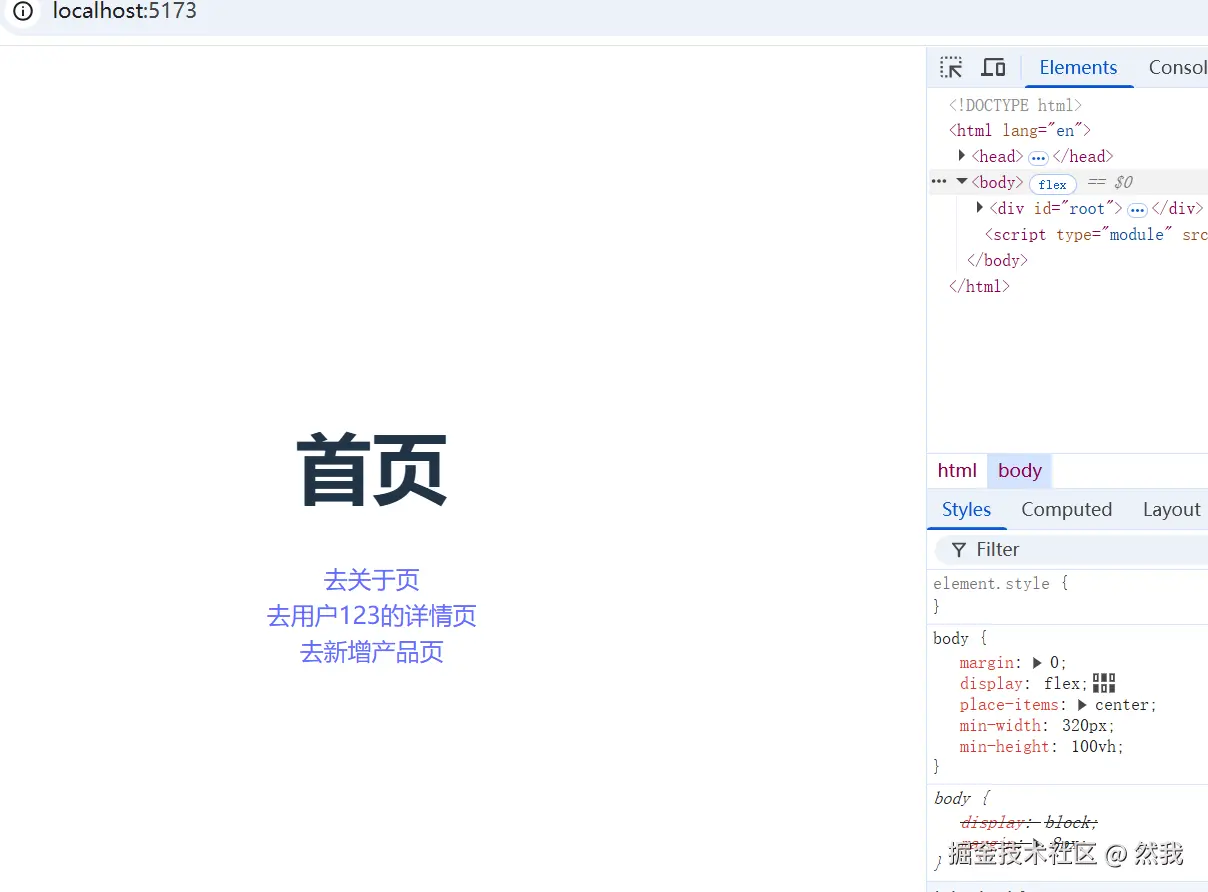Open the Styles tab
1208x892 pixels.
966,509
